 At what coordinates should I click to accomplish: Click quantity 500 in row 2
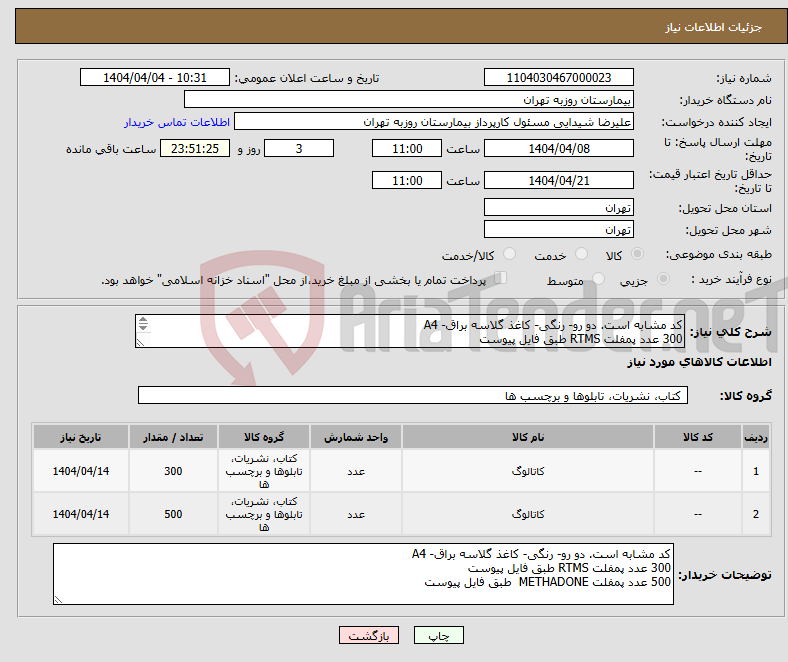[173, 514]
